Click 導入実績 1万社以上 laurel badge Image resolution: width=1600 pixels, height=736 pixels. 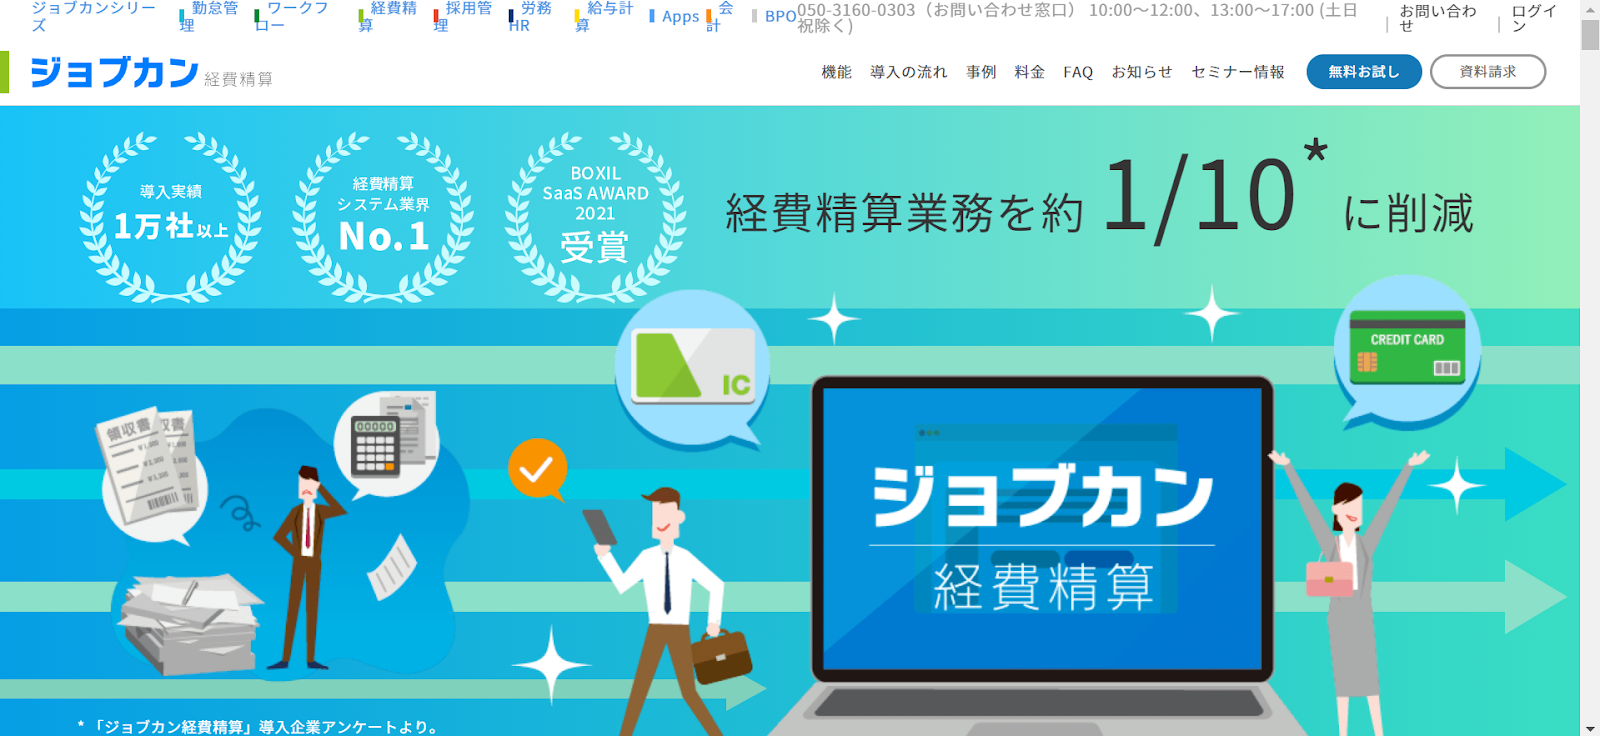[170, 216]
